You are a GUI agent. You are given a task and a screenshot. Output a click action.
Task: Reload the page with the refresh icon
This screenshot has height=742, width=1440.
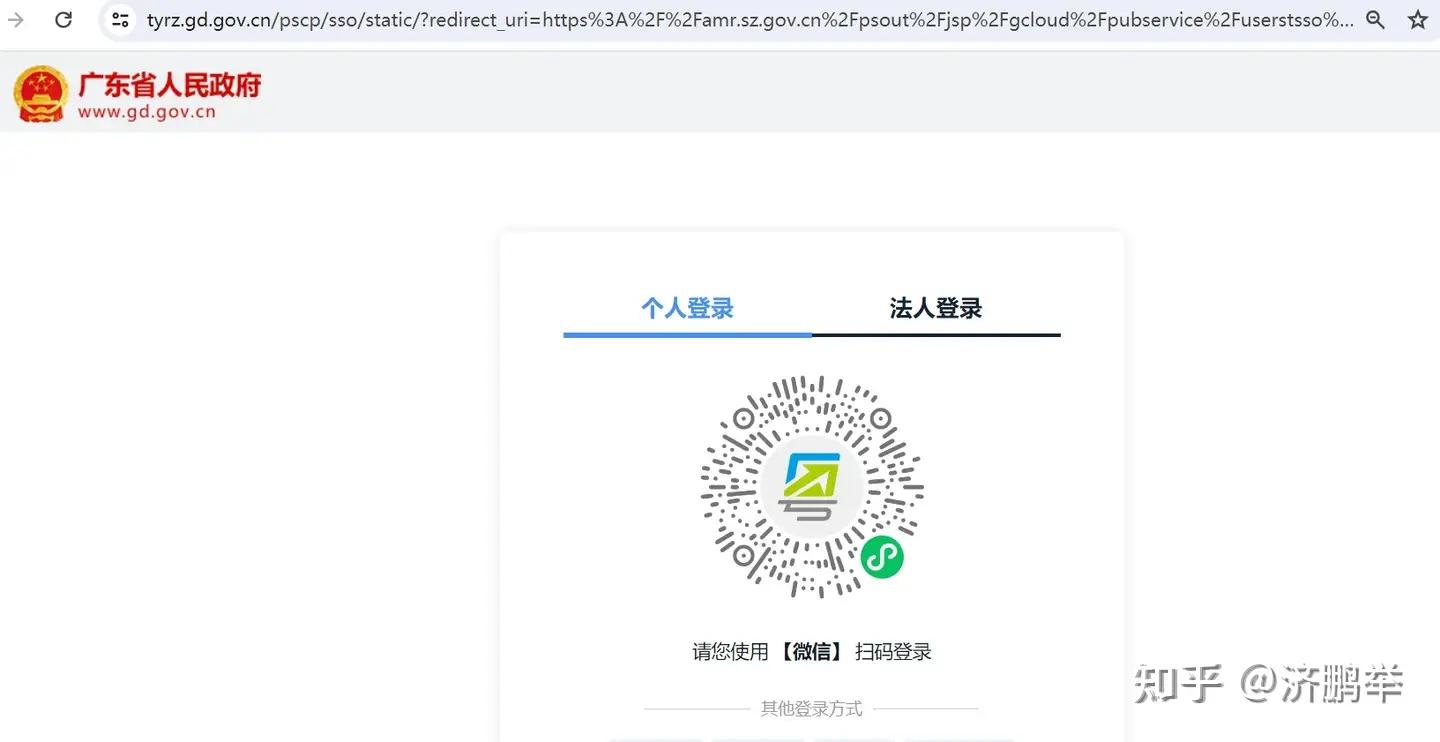[64, 19]
